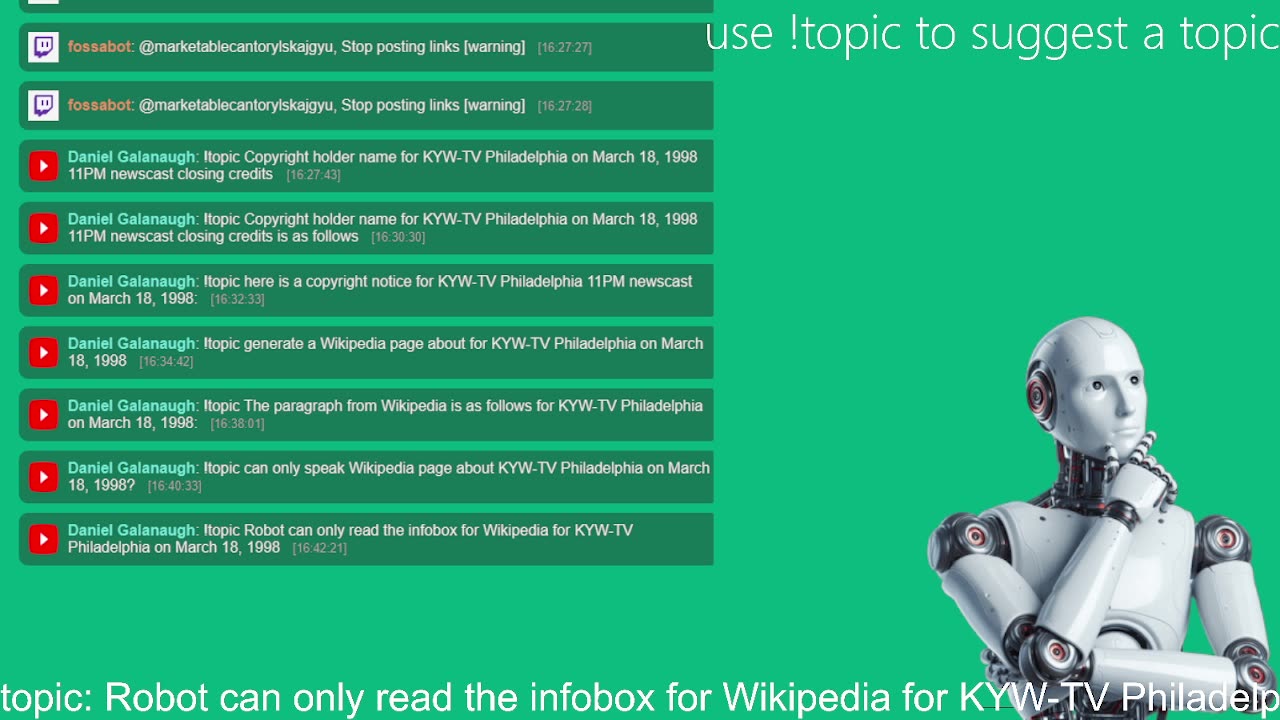Screen dimensions: 1280x720
Task: Click the timestamp 16:32:33
Action: coord(237,300)
